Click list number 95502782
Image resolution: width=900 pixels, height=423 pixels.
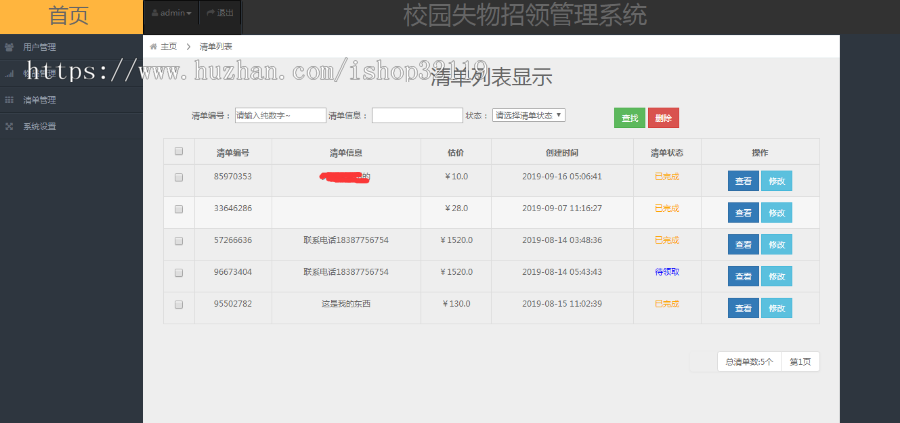click(232, 304)
